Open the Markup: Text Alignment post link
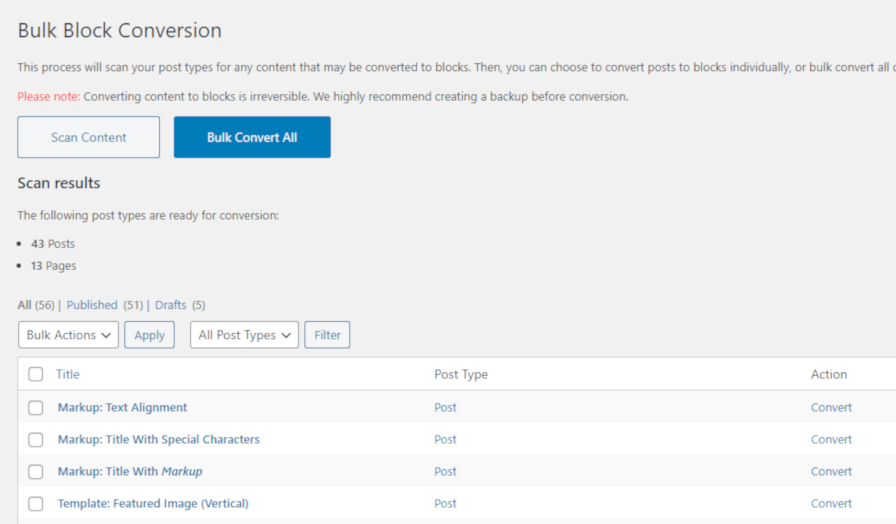896x524 pixels. click(122, 408)
